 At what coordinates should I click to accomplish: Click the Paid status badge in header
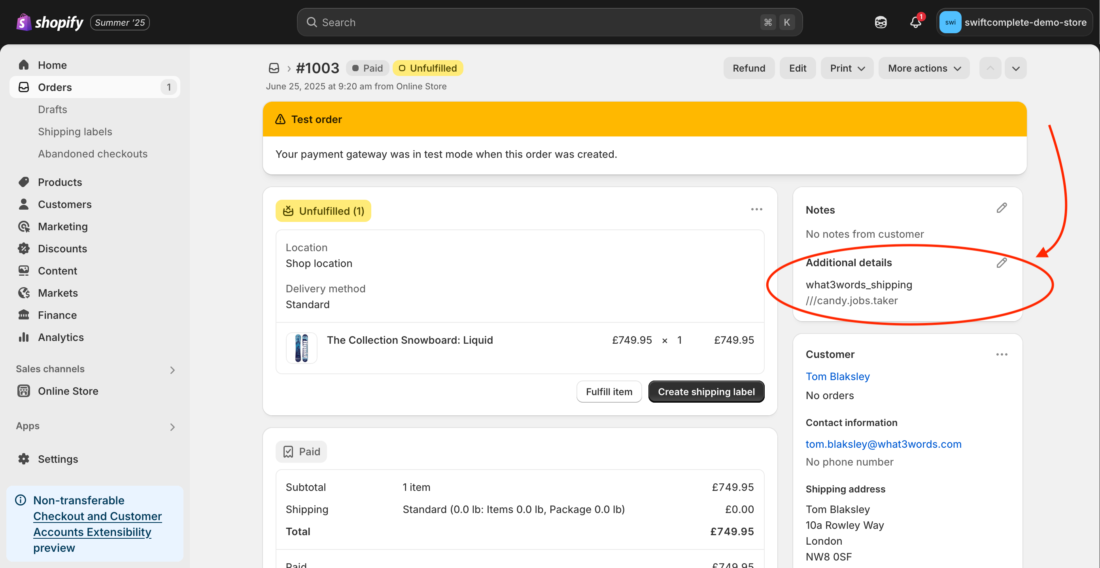coord(368,68)
